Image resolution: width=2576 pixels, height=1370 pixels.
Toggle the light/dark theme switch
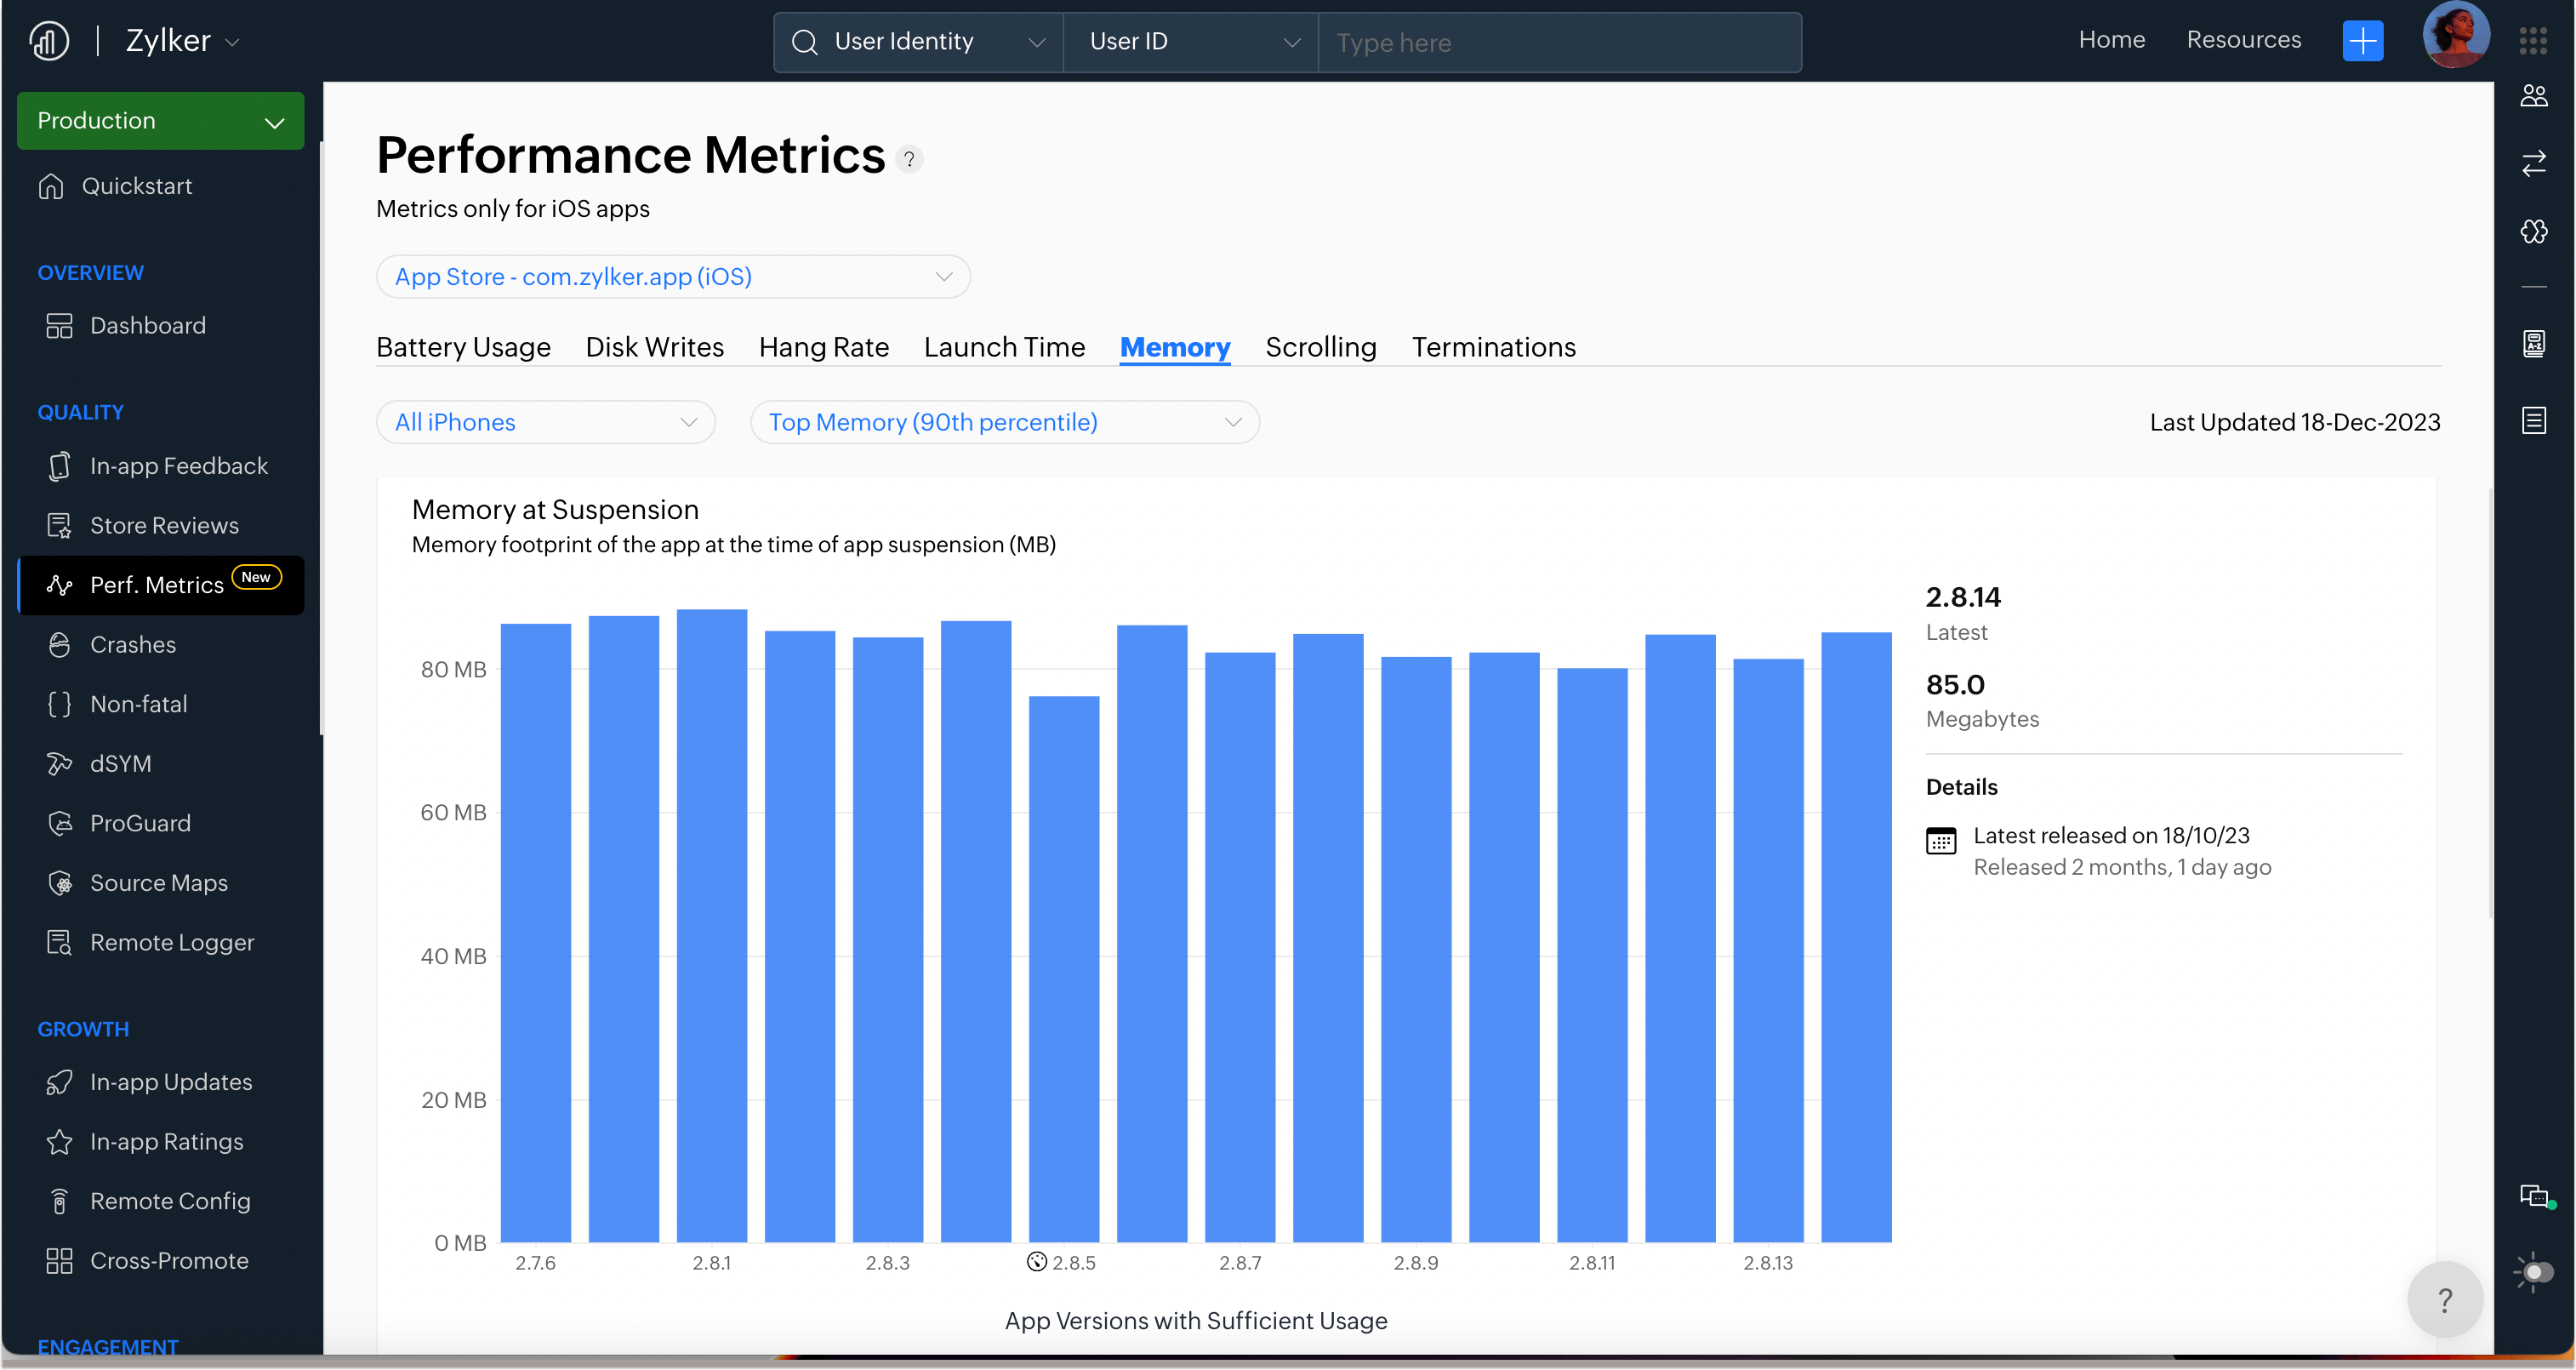2533,1272
